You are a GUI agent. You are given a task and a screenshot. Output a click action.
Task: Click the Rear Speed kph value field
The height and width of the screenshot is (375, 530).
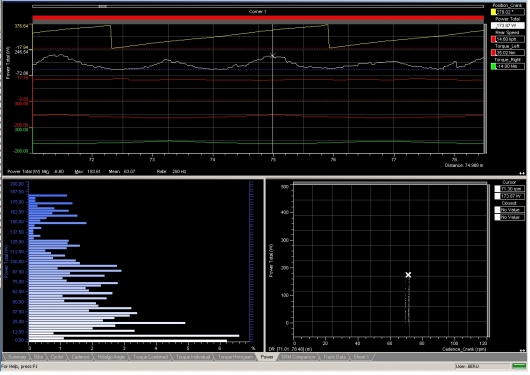tap(510, 39)
